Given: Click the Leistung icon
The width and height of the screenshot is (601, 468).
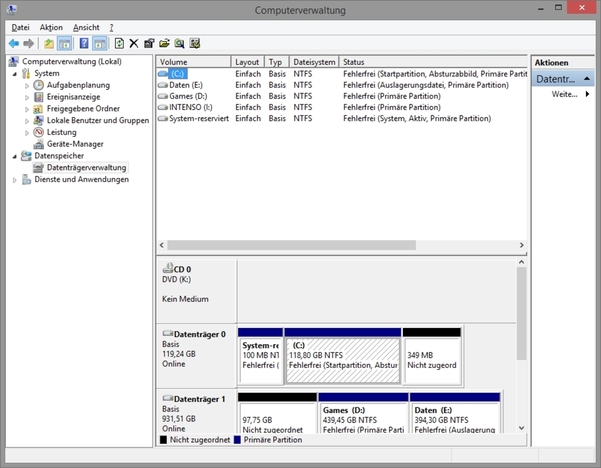Looking at the screenshot, I should click(x=38, y=132).
